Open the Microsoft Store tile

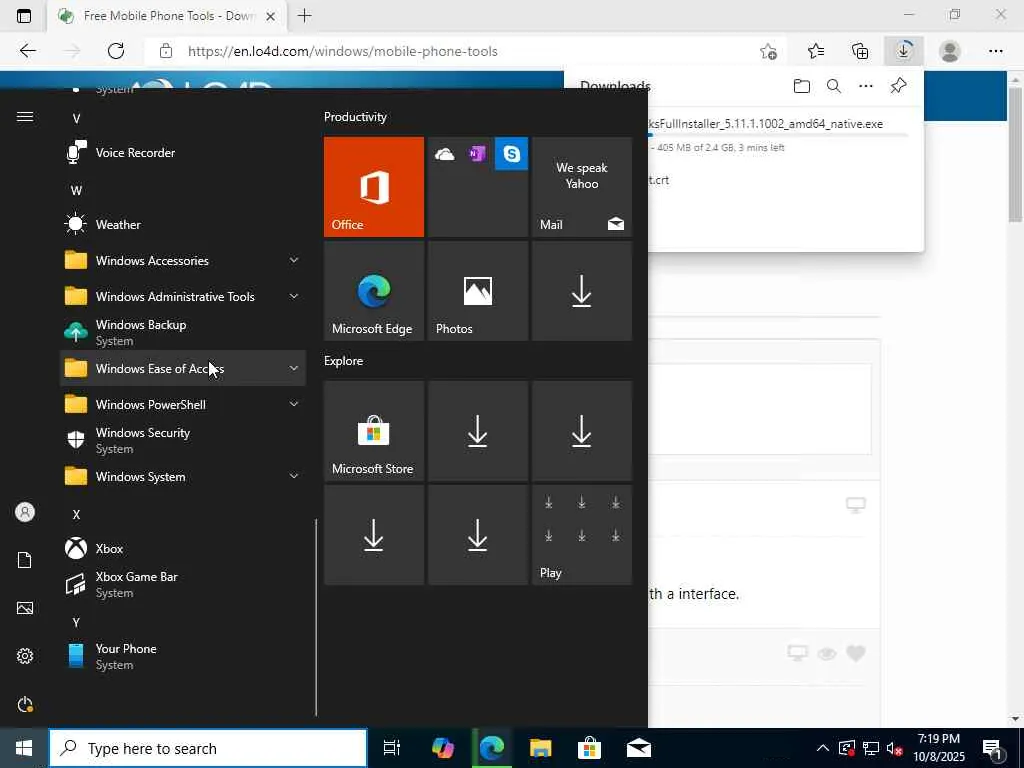[x=374, y=431]
